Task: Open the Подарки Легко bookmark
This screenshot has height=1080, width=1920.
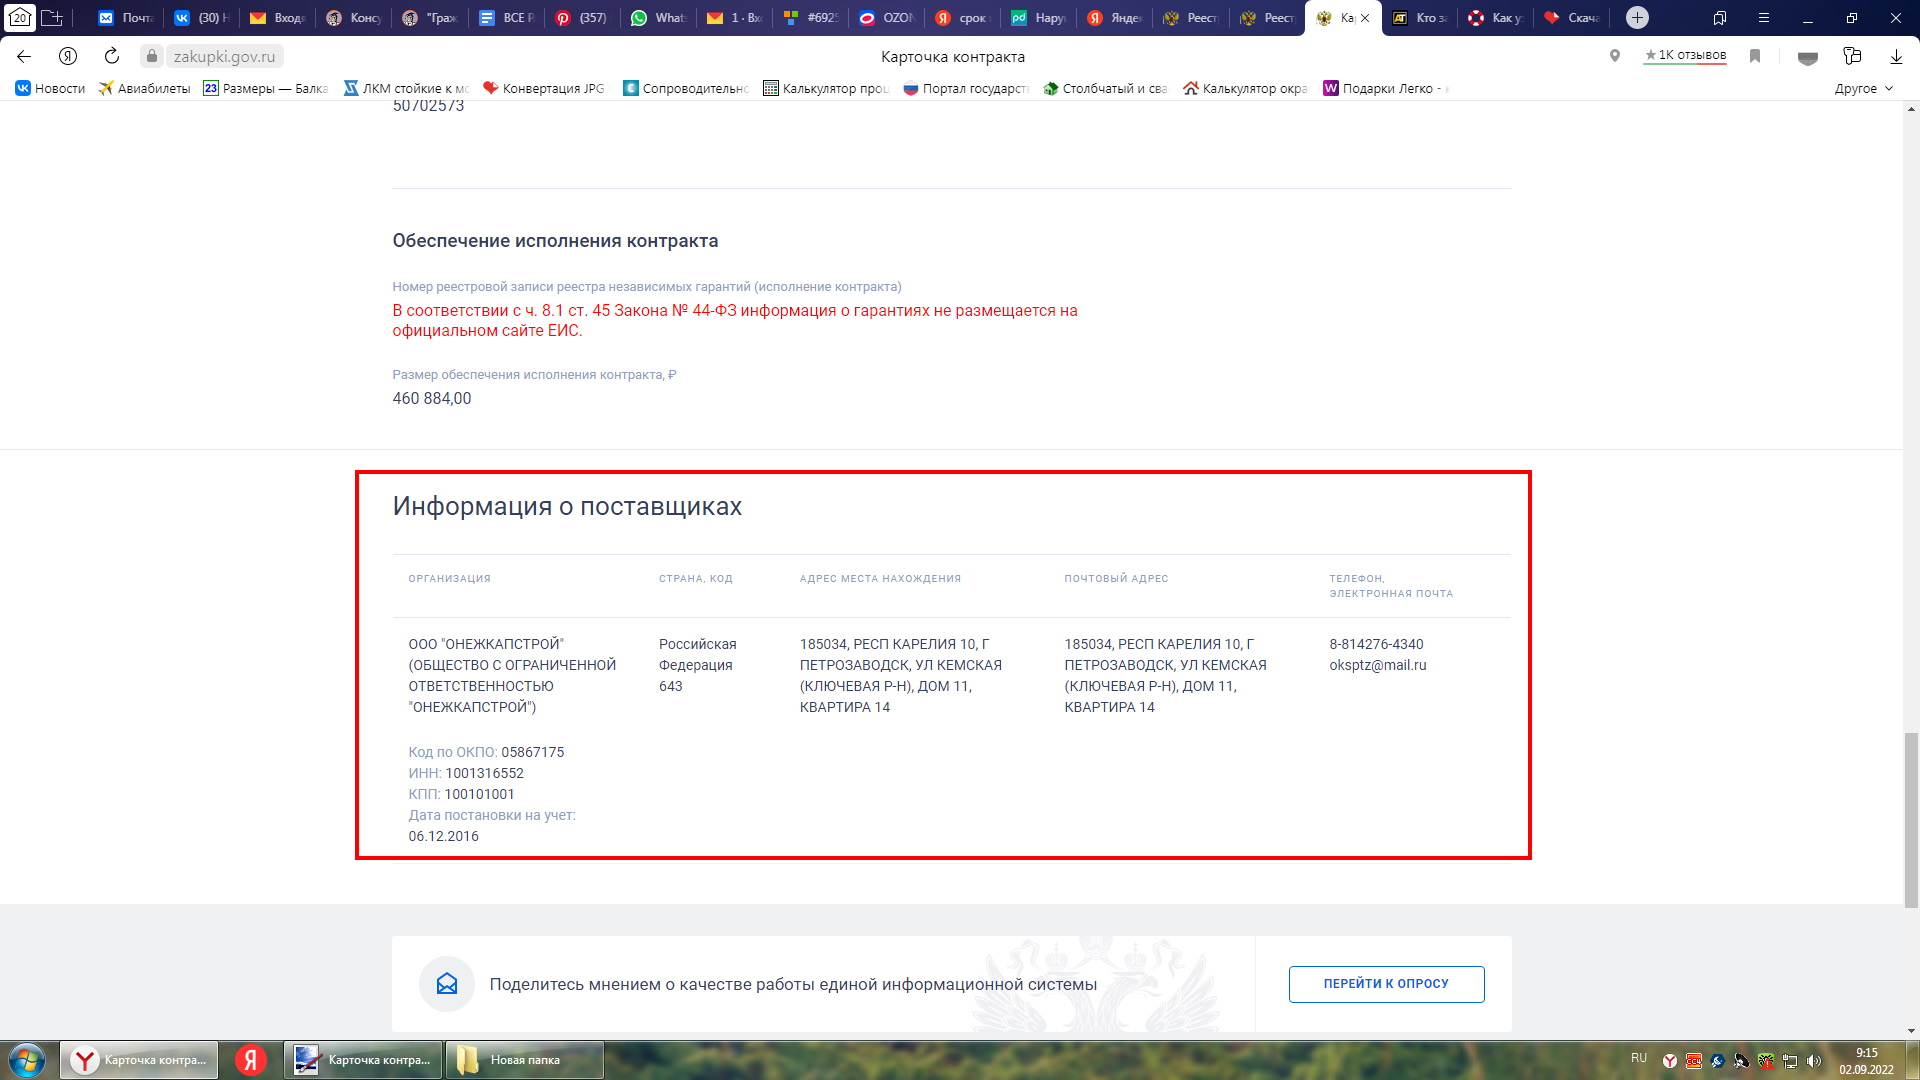Action: click(1386, 88)
